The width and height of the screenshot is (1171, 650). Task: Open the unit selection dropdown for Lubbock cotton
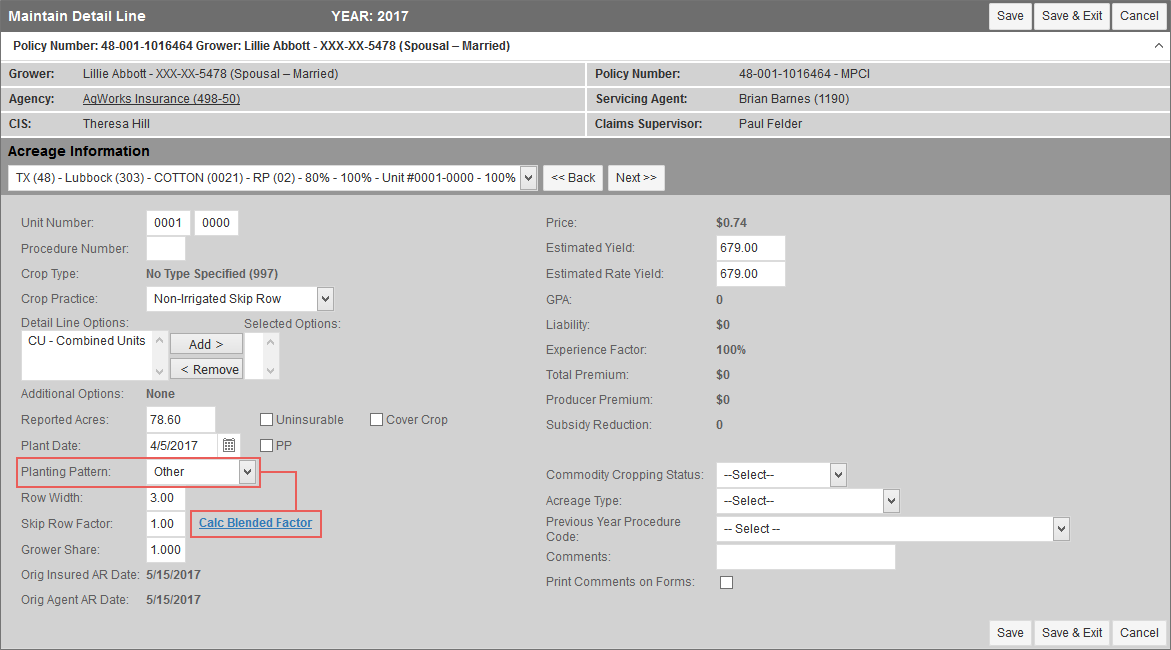click(x=528, y=178)
